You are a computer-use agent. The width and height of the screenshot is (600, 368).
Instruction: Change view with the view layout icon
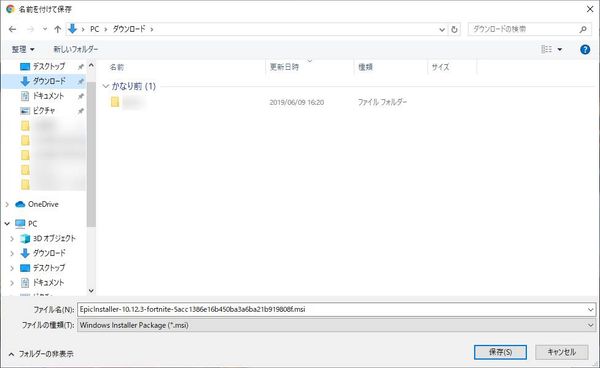pos(546,49)
